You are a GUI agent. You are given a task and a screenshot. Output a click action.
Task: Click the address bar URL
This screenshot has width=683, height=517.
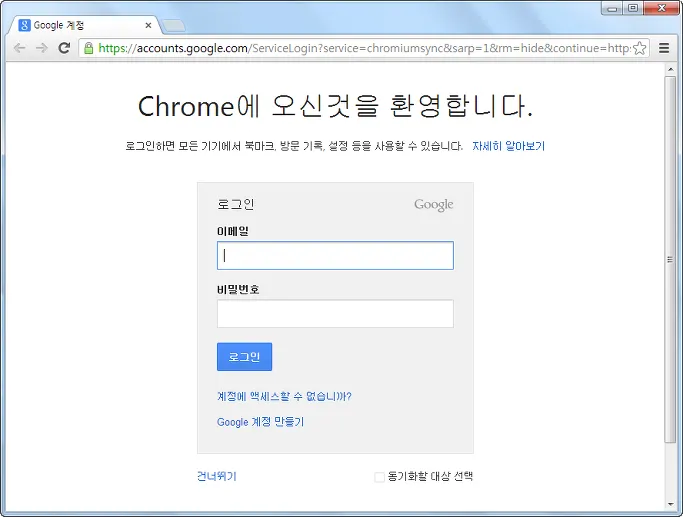pyautogui.click(x=364, y=48)
